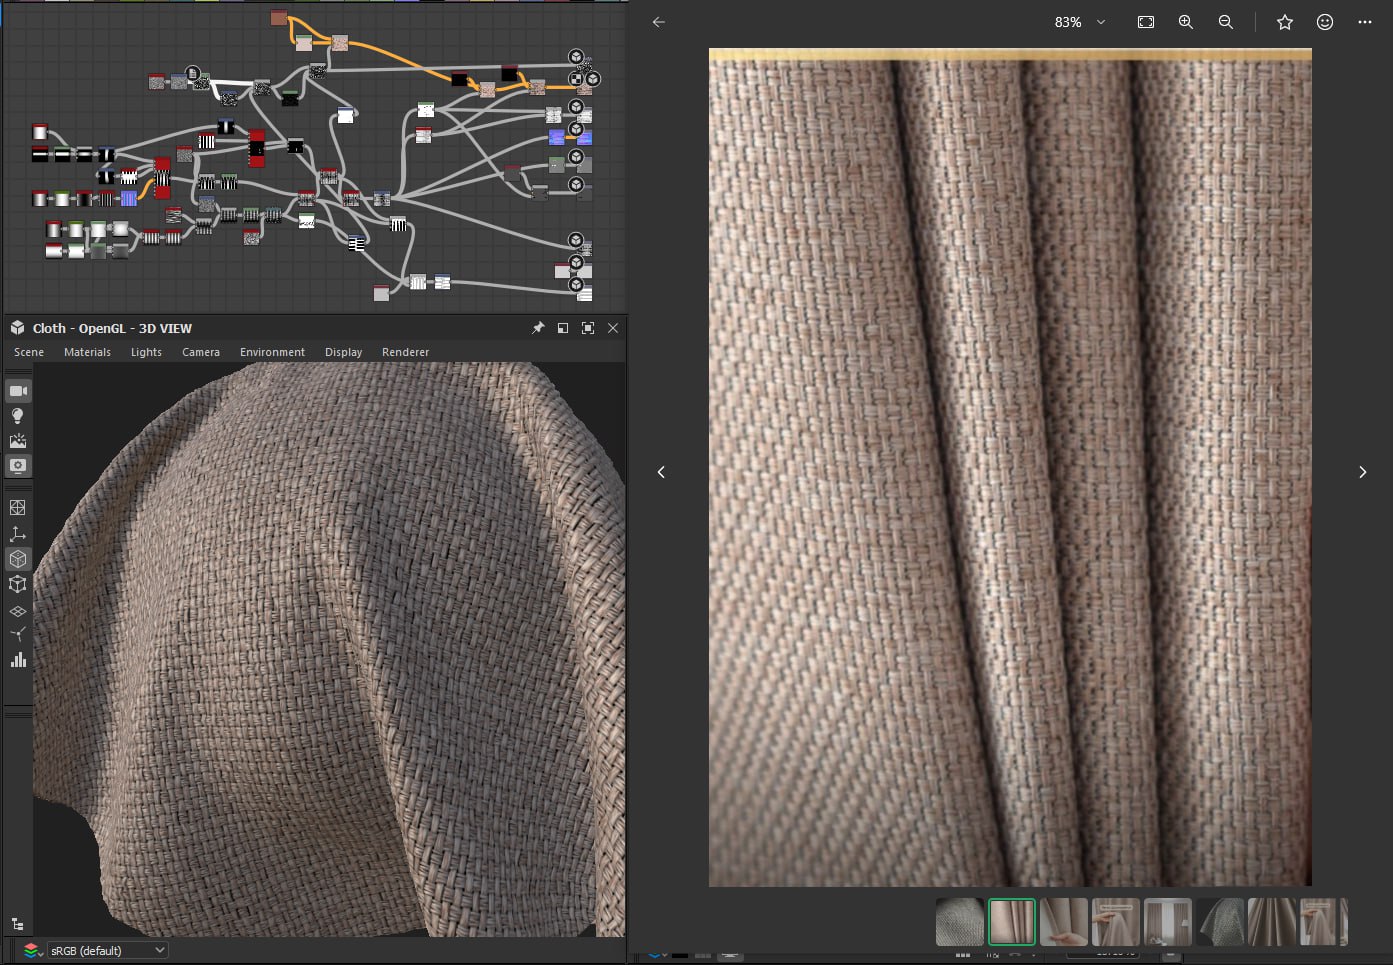Maximize the 3D VIEW panel
1393x965 pixels.
(x=588, y=328)
